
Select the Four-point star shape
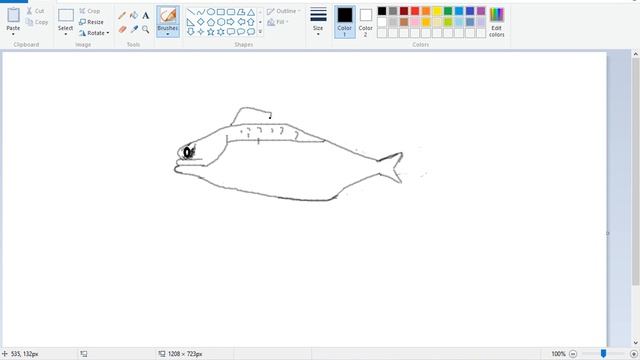point(201,31)
